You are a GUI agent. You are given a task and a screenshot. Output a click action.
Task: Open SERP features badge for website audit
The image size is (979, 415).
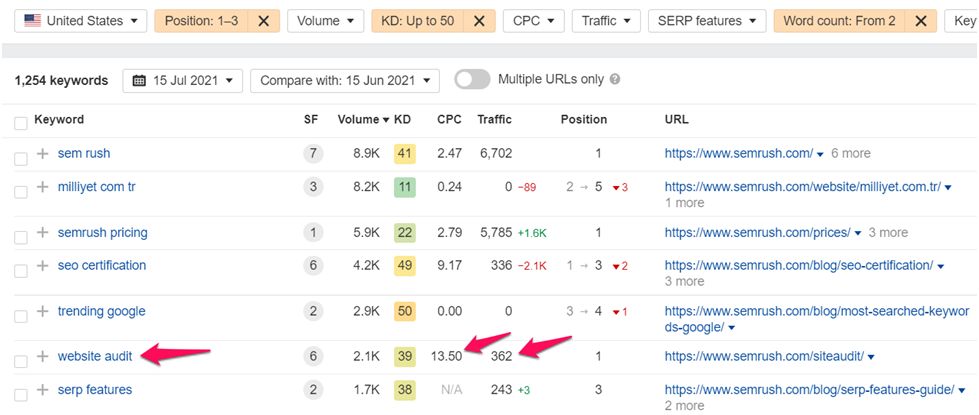point(313,356)
